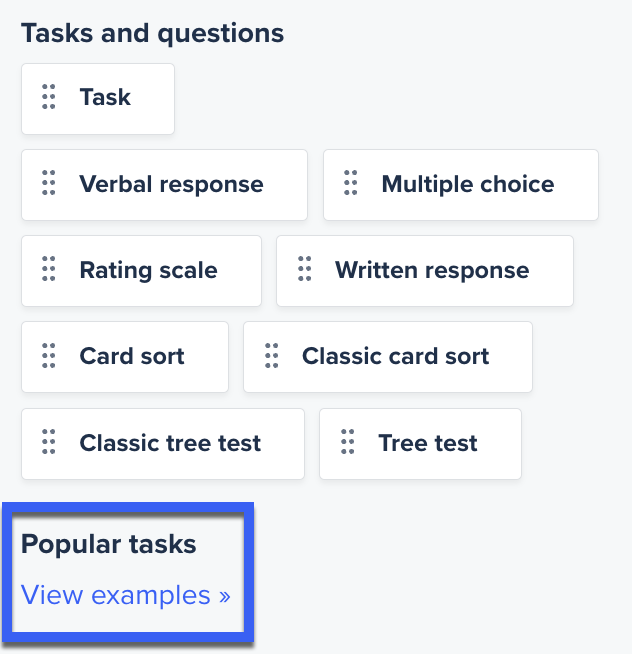Choose the Multiple choice question type
Screen dimensions: 632x654
(x=461, y=185)
